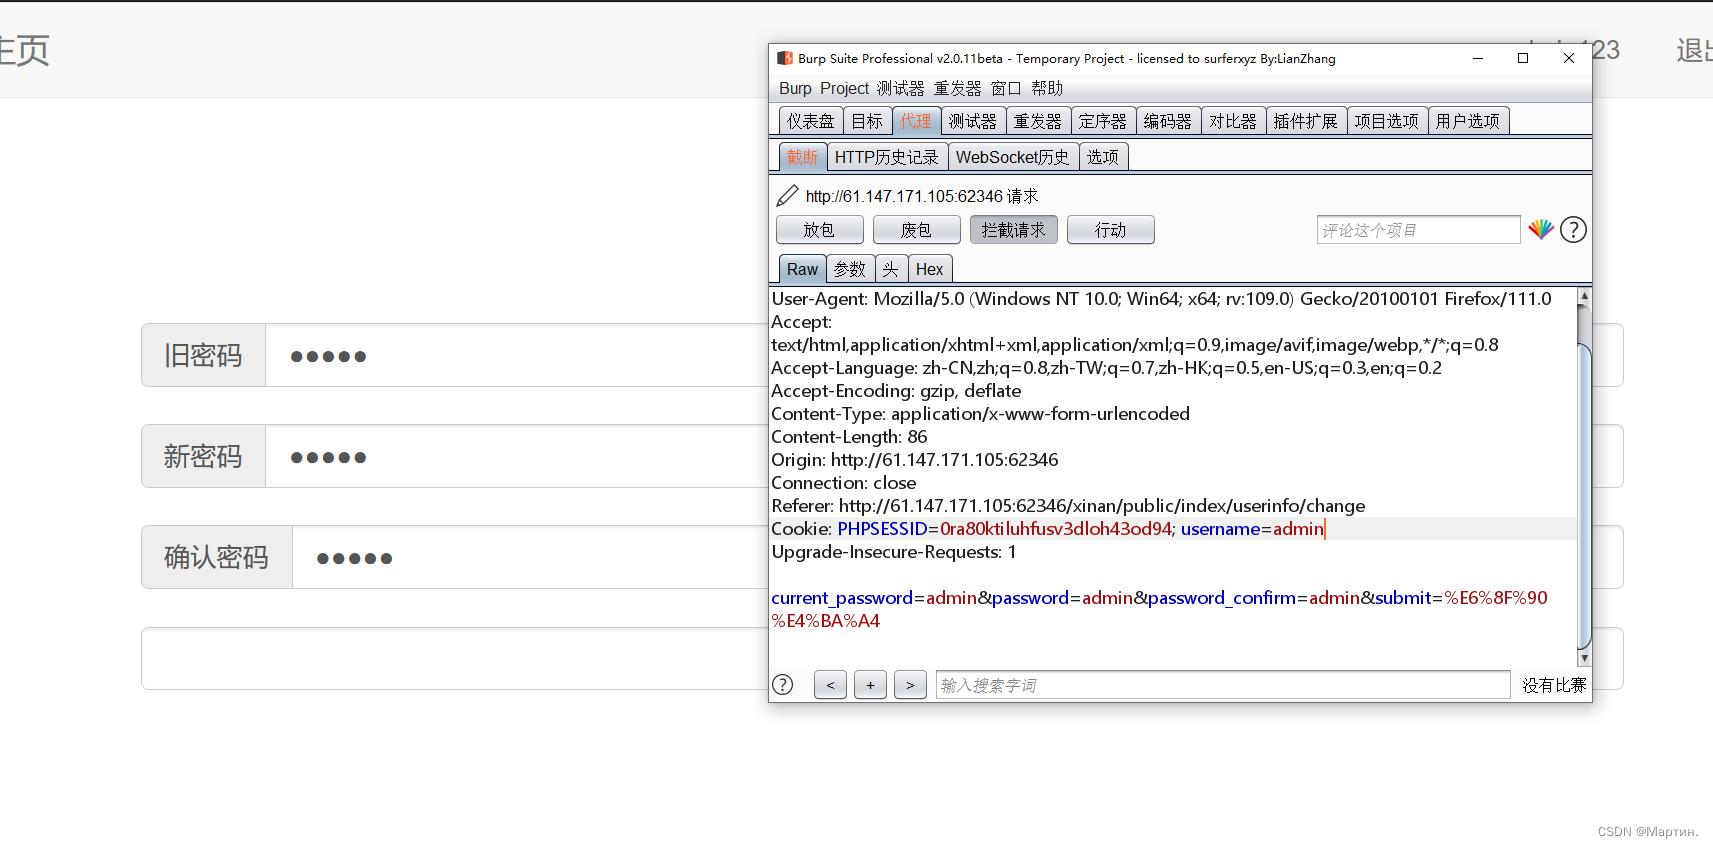The height and width of the screenshot is (848, 1713).
Task: Maximize the Burp Suite window
Action: (1523, 58)
